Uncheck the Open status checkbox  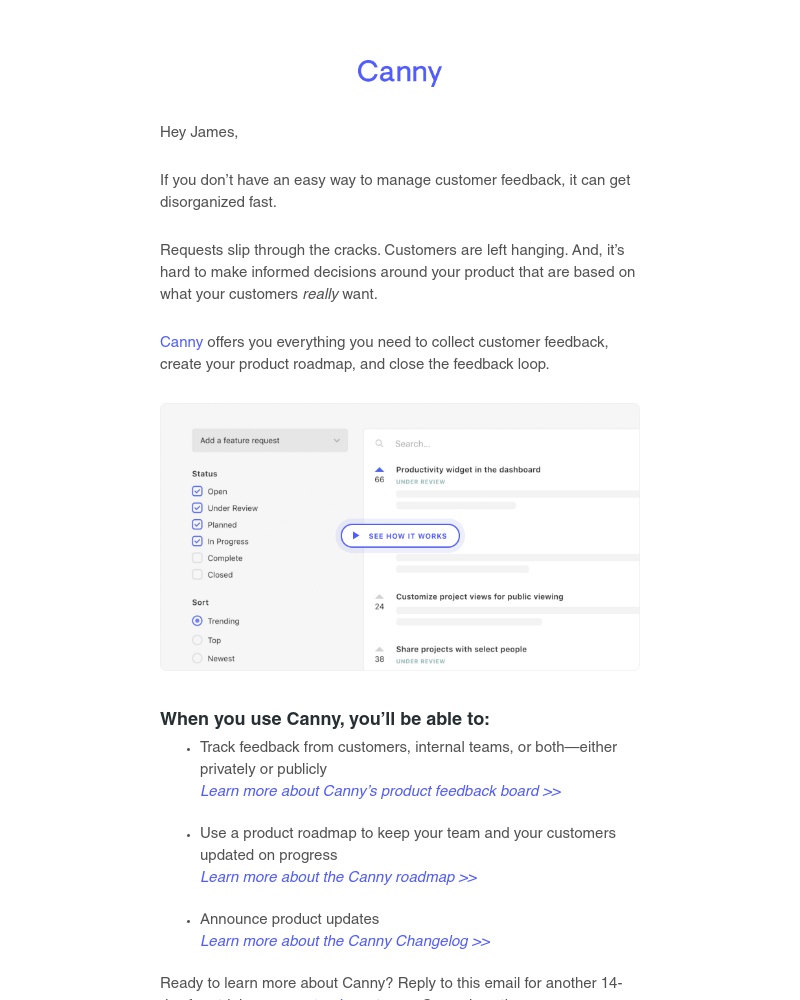[197, 491]
